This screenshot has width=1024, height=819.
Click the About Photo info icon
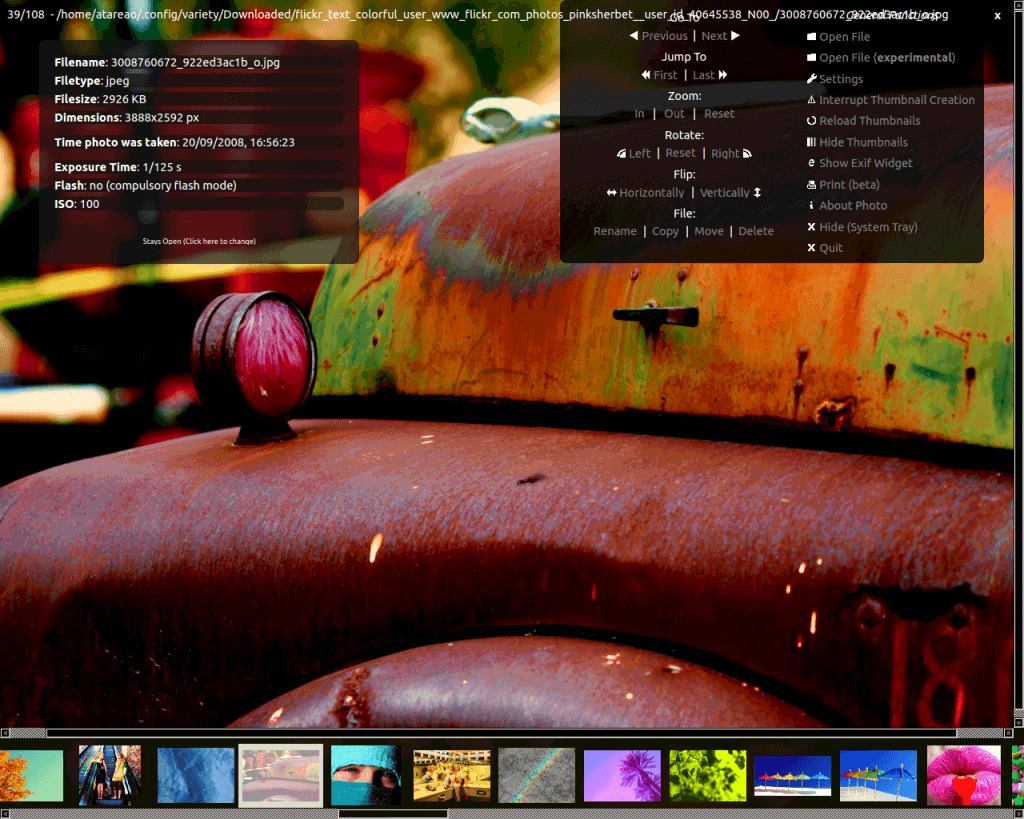pos(812,206)
